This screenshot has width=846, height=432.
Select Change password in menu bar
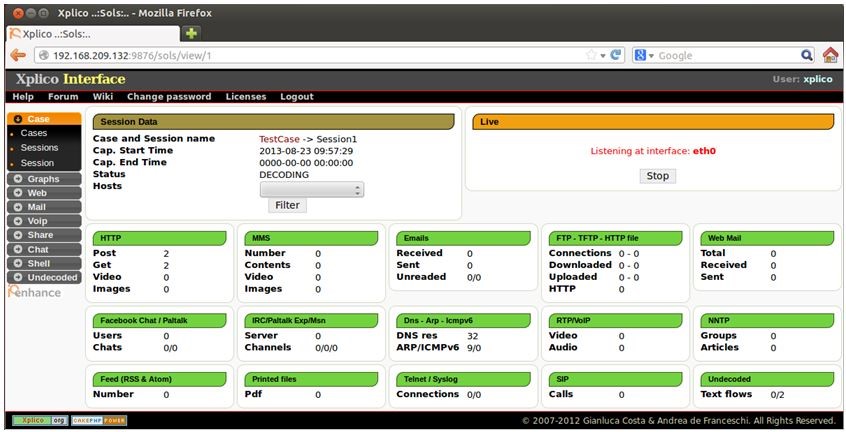tap(169, 97)
